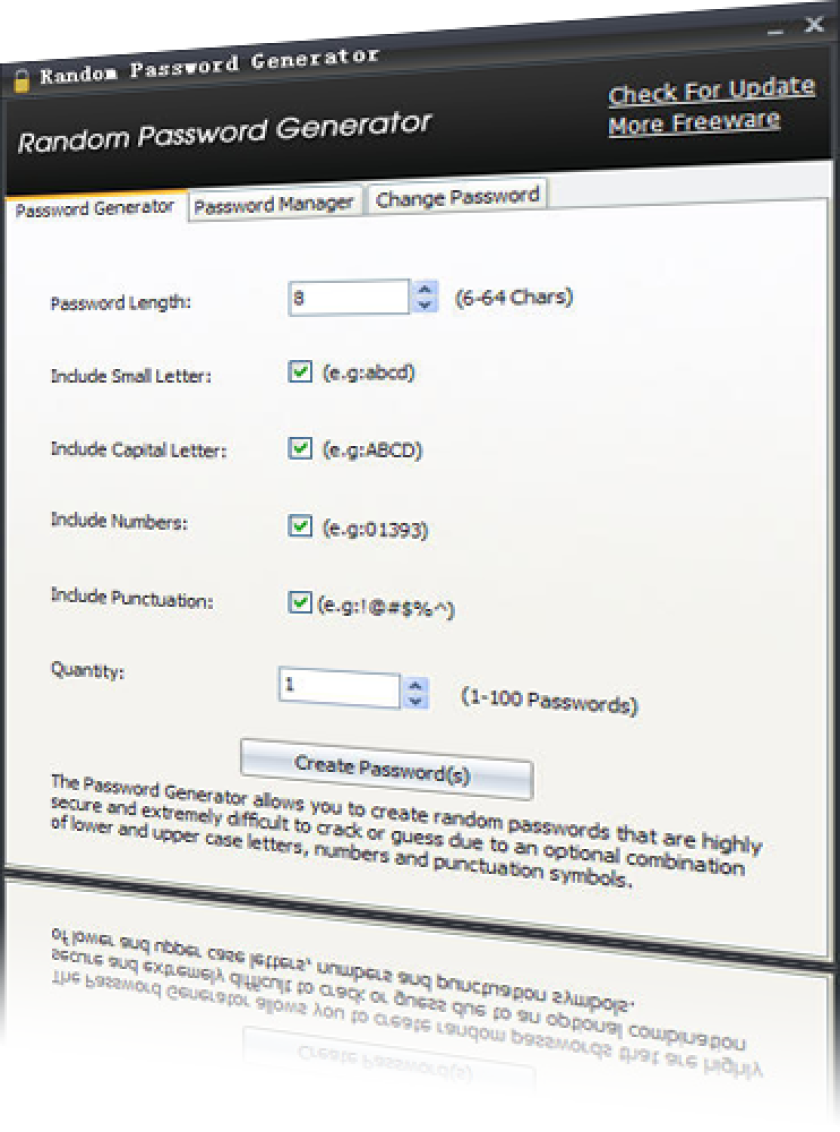The height and width of the screenshot is (1132, 840).
Task: Increase quantity with the up arrow
Action: [x=416, y=685]
